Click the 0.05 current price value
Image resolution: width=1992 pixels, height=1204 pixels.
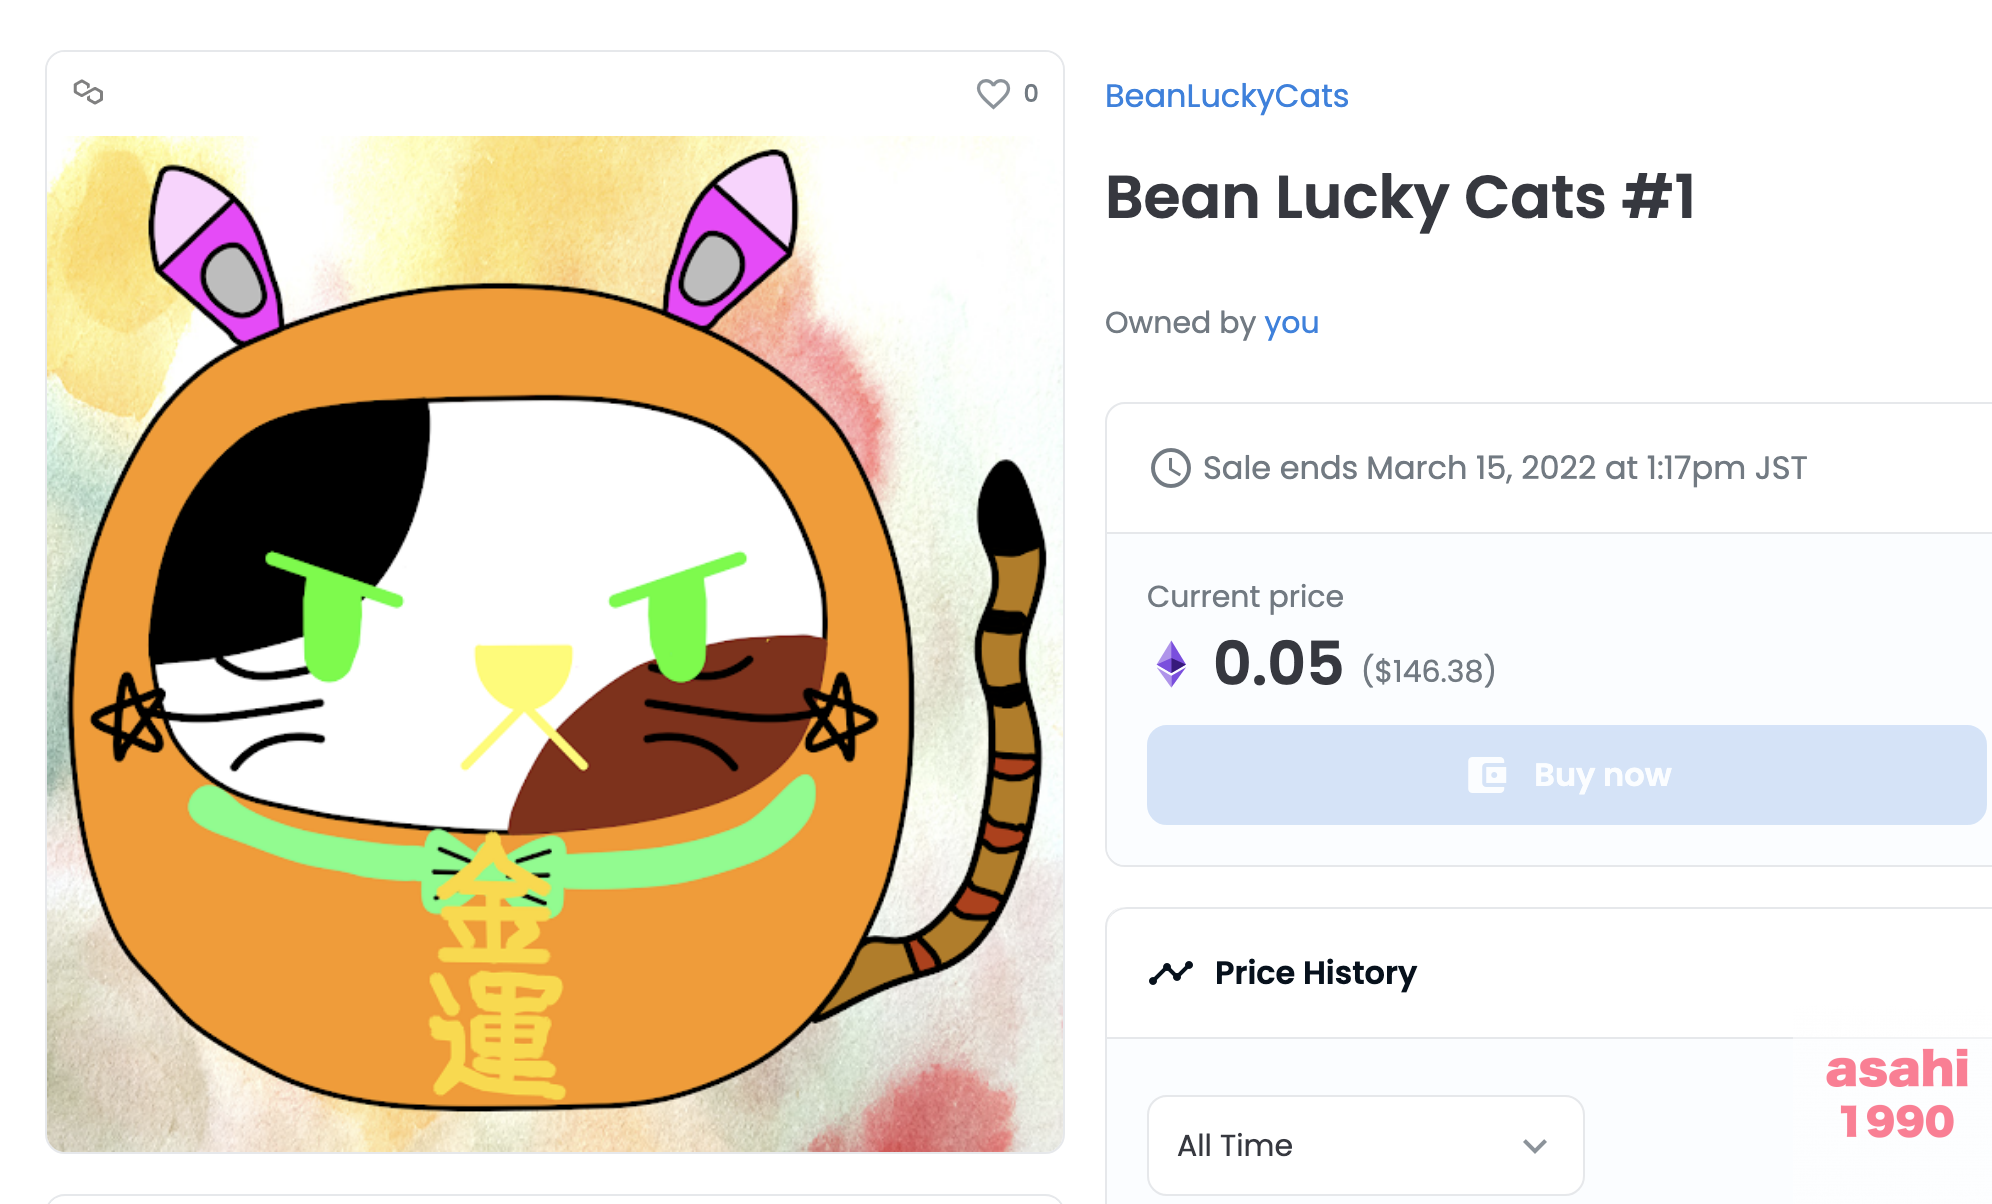point(1278,662)
